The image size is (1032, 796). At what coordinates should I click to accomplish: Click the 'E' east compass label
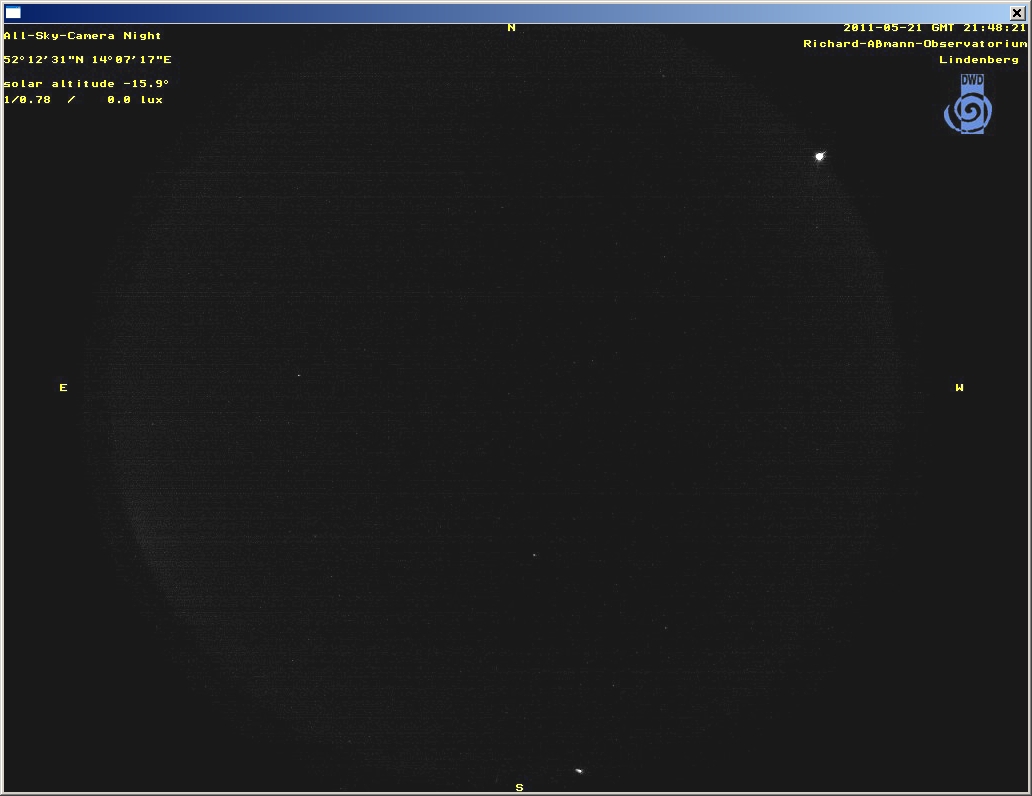(x=63, y=388)
